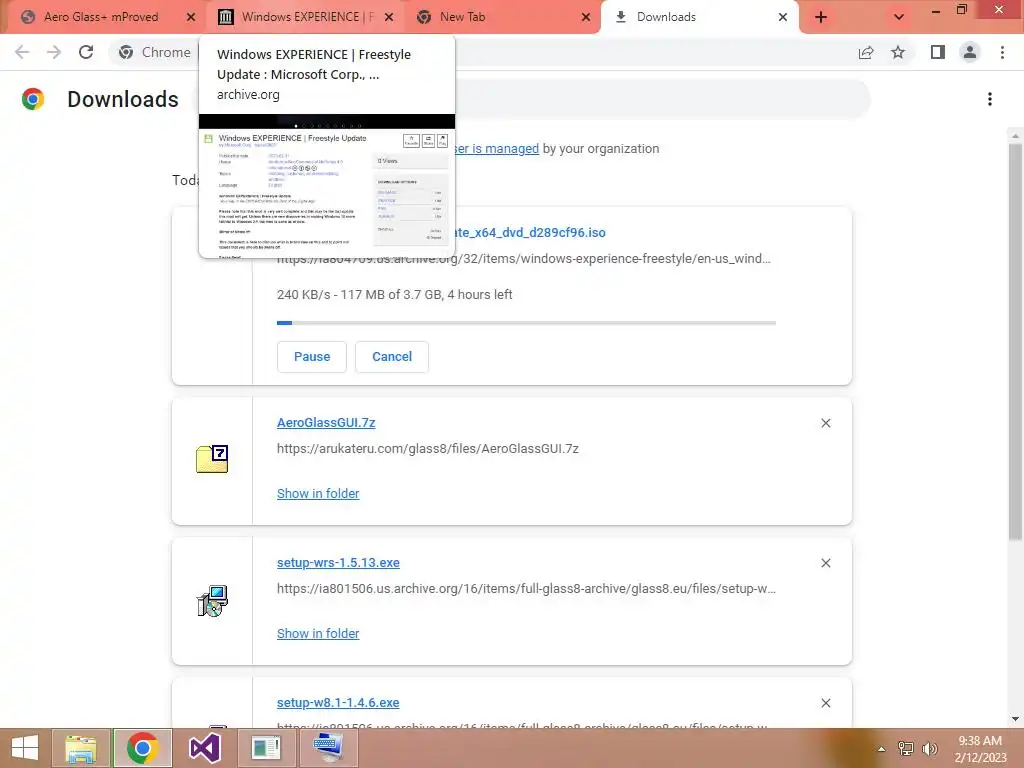Open the network status tray icon
Image resolution: width=1024 pixels, height=768 pixels.
coord(906,748)
